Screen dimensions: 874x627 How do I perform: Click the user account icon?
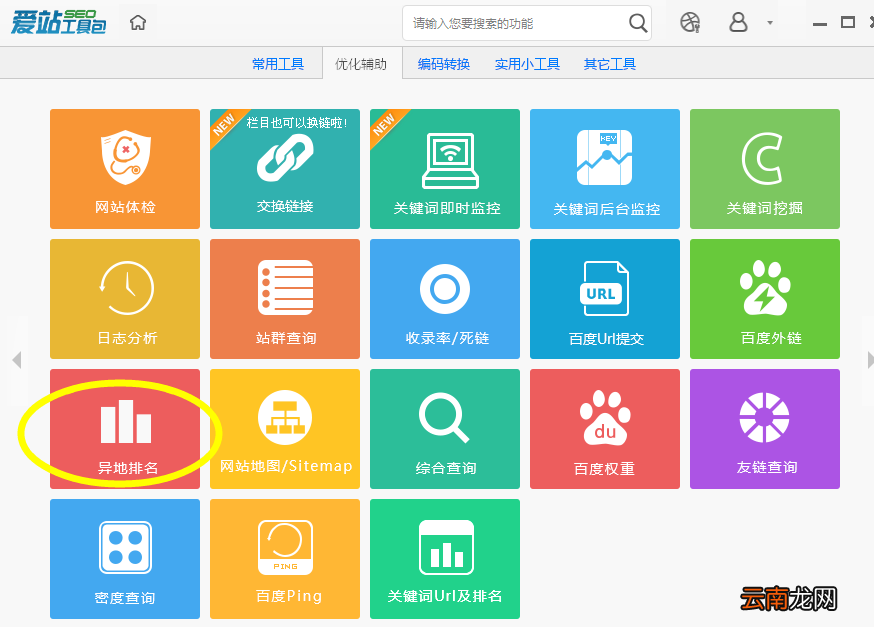click(738, 22)
